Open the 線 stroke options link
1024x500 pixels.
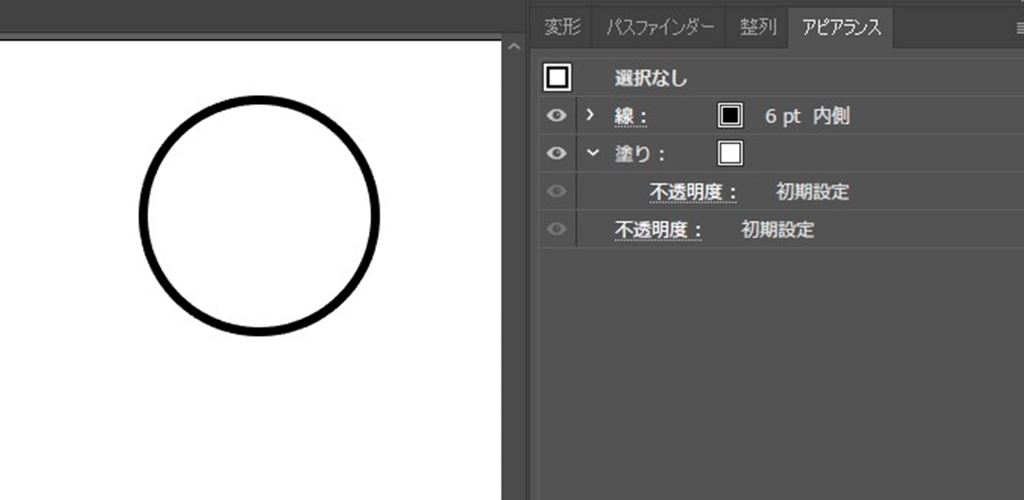pos(630,117)
